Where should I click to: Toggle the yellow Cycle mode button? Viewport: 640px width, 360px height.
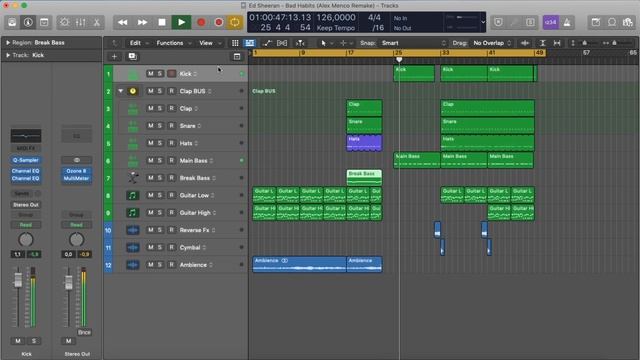(235, 22)
